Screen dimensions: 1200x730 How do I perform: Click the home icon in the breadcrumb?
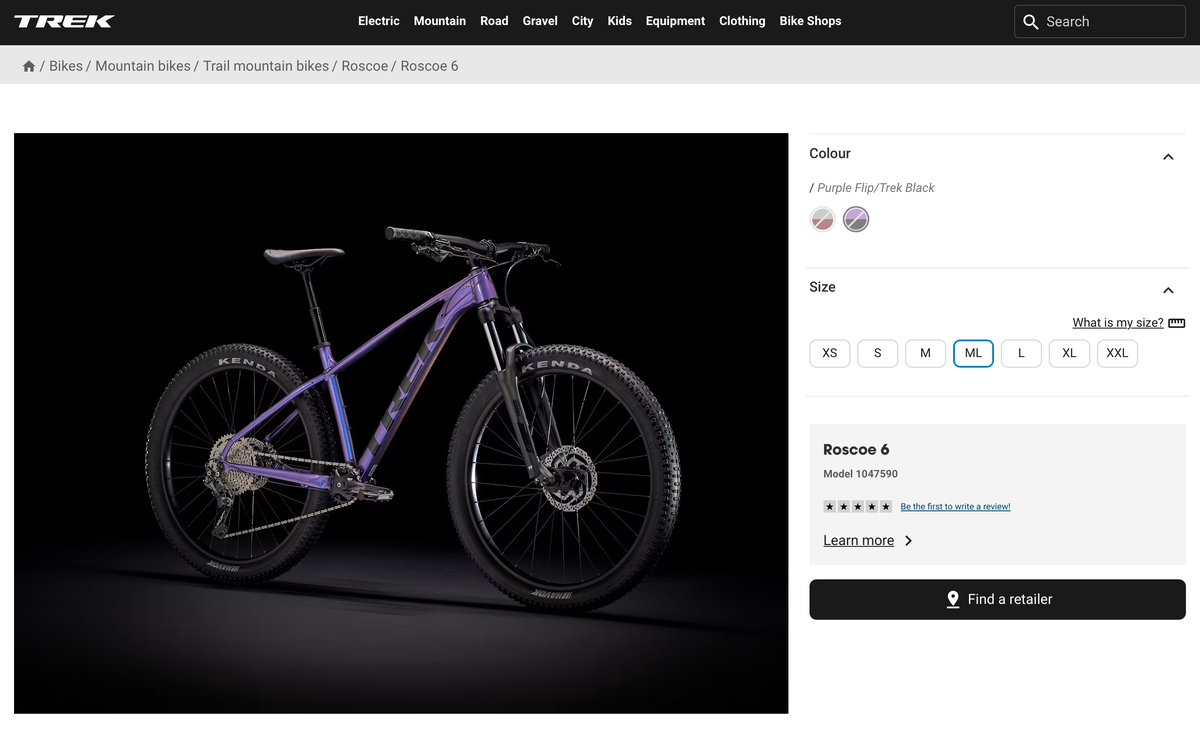click(28, 64)
